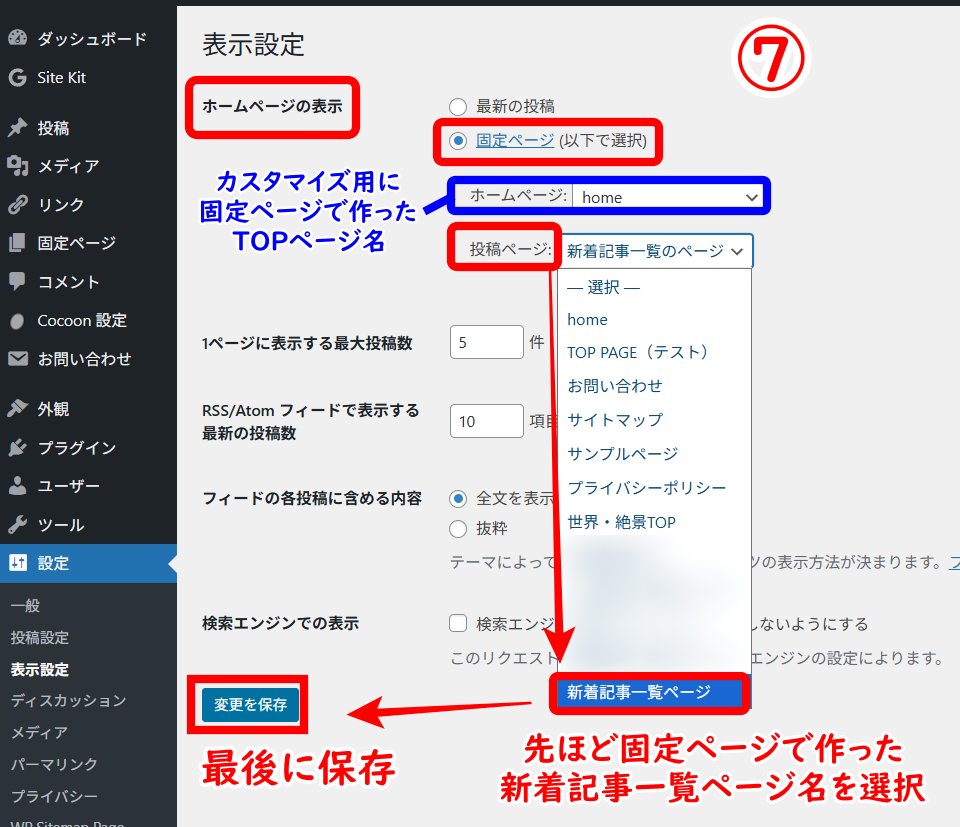960x827 pixels.
Task: Click the RSS feed post count field
Action: coord(487,421)
